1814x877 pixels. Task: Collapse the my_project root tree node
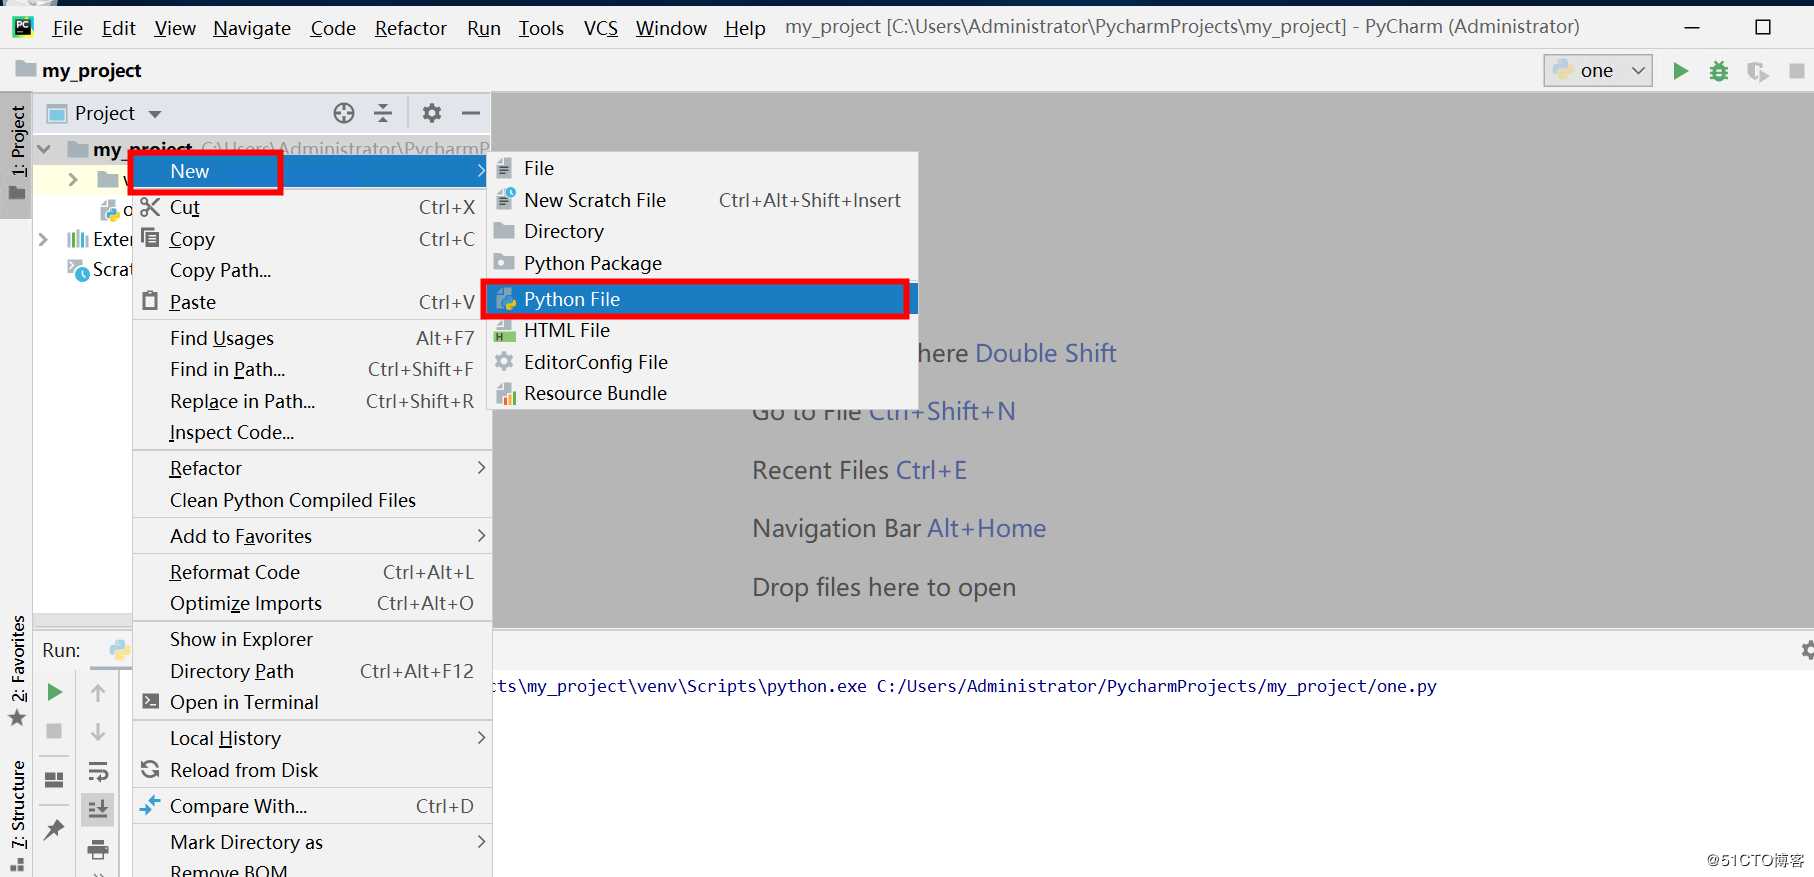(44, 149)
